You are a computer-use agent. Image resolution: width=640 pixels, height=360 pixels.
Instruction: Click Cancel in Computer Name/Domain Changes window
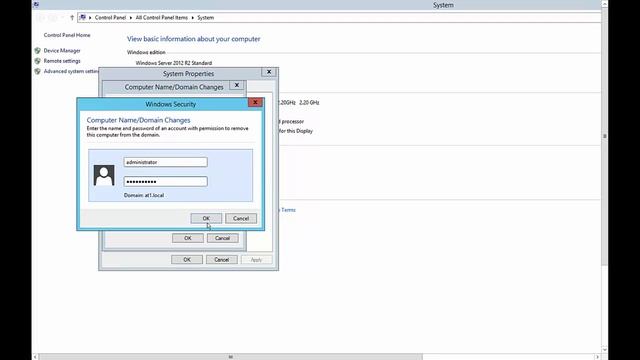point(222,238)
